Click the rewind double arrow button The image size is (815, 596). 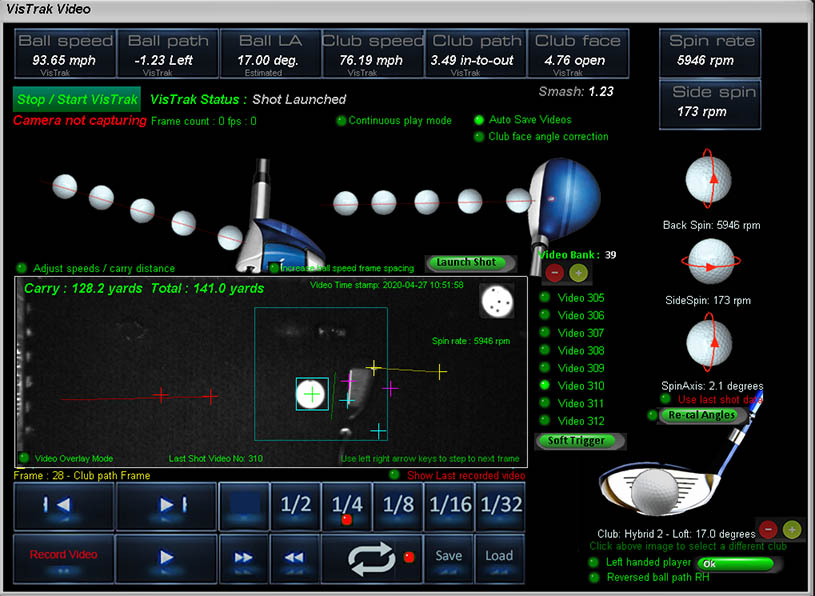(x=295, y=558)
